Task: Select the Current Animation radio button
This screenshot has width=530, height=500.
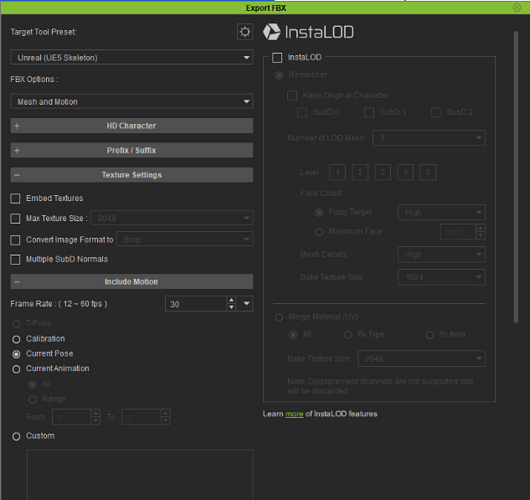Action: coord(16,369)
